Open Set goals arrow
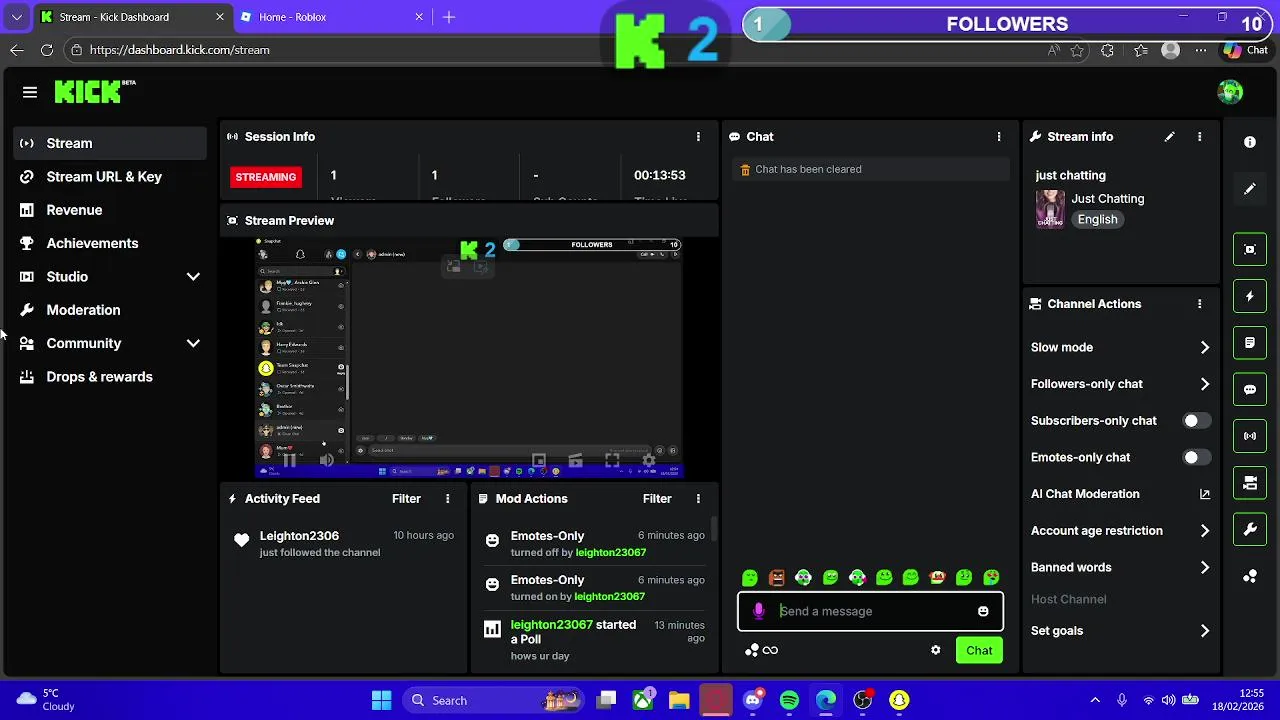The height and width of the screenshot is (720, 1280). tap(1204, 631)
